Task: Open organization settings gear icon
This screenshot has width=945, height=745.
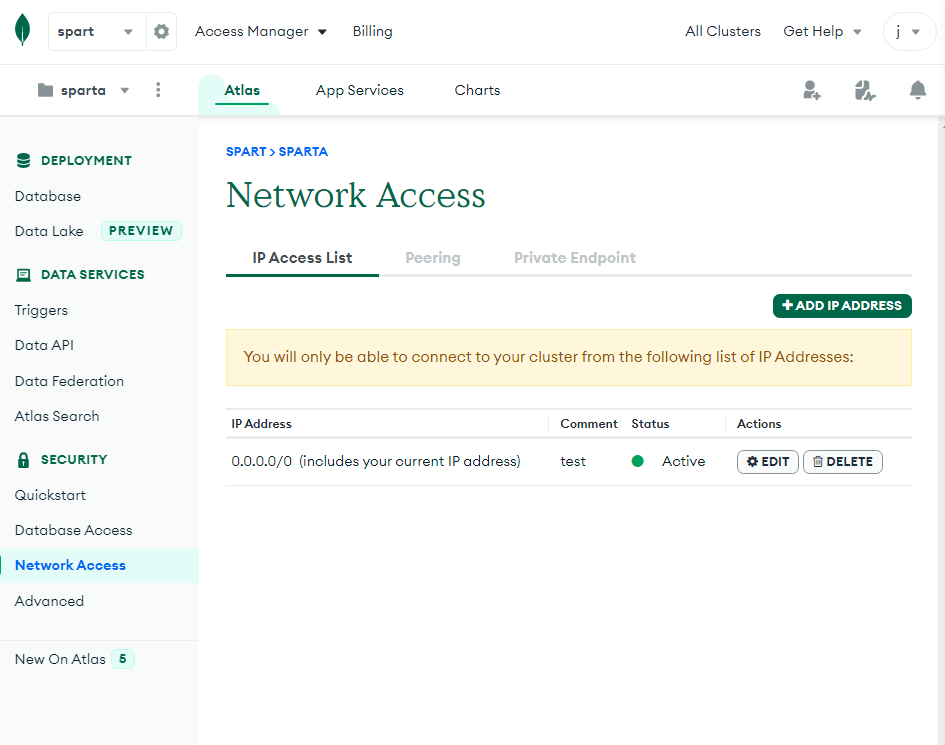Action: pos(161,31)
